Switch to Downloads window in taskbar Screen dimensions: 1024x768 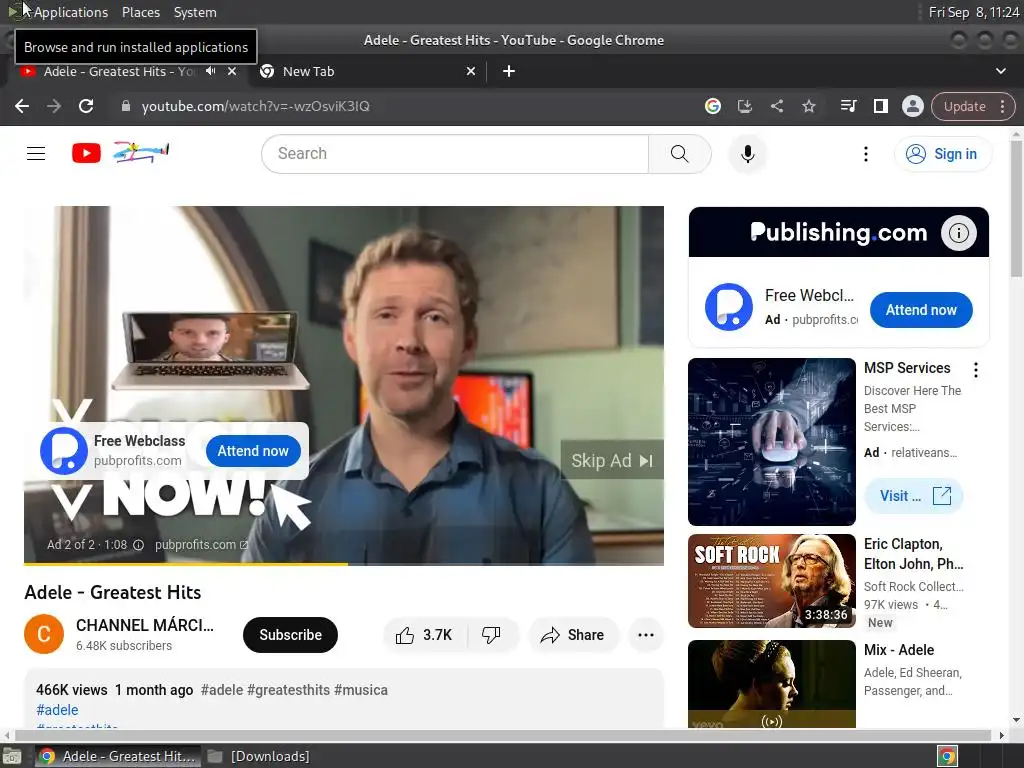tap(259, 756)
